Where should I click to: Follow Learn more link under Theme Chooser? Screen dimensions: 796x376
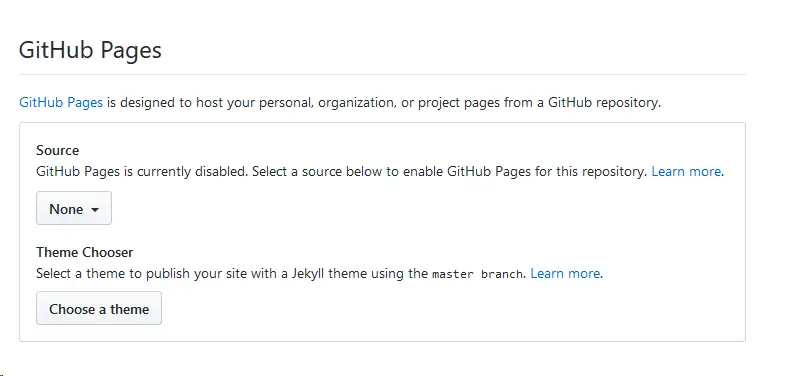tap(565, 274)
